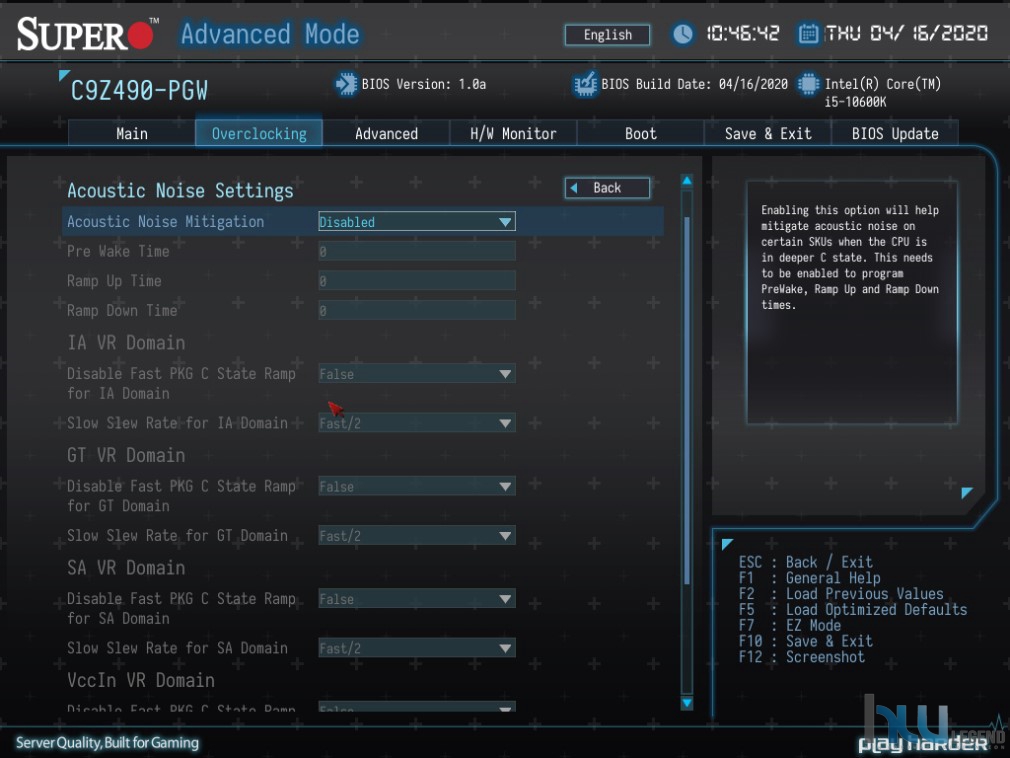The image size is (1010, 758).
Task: Open the Save & Exit tab
Action: pos(768,133)
